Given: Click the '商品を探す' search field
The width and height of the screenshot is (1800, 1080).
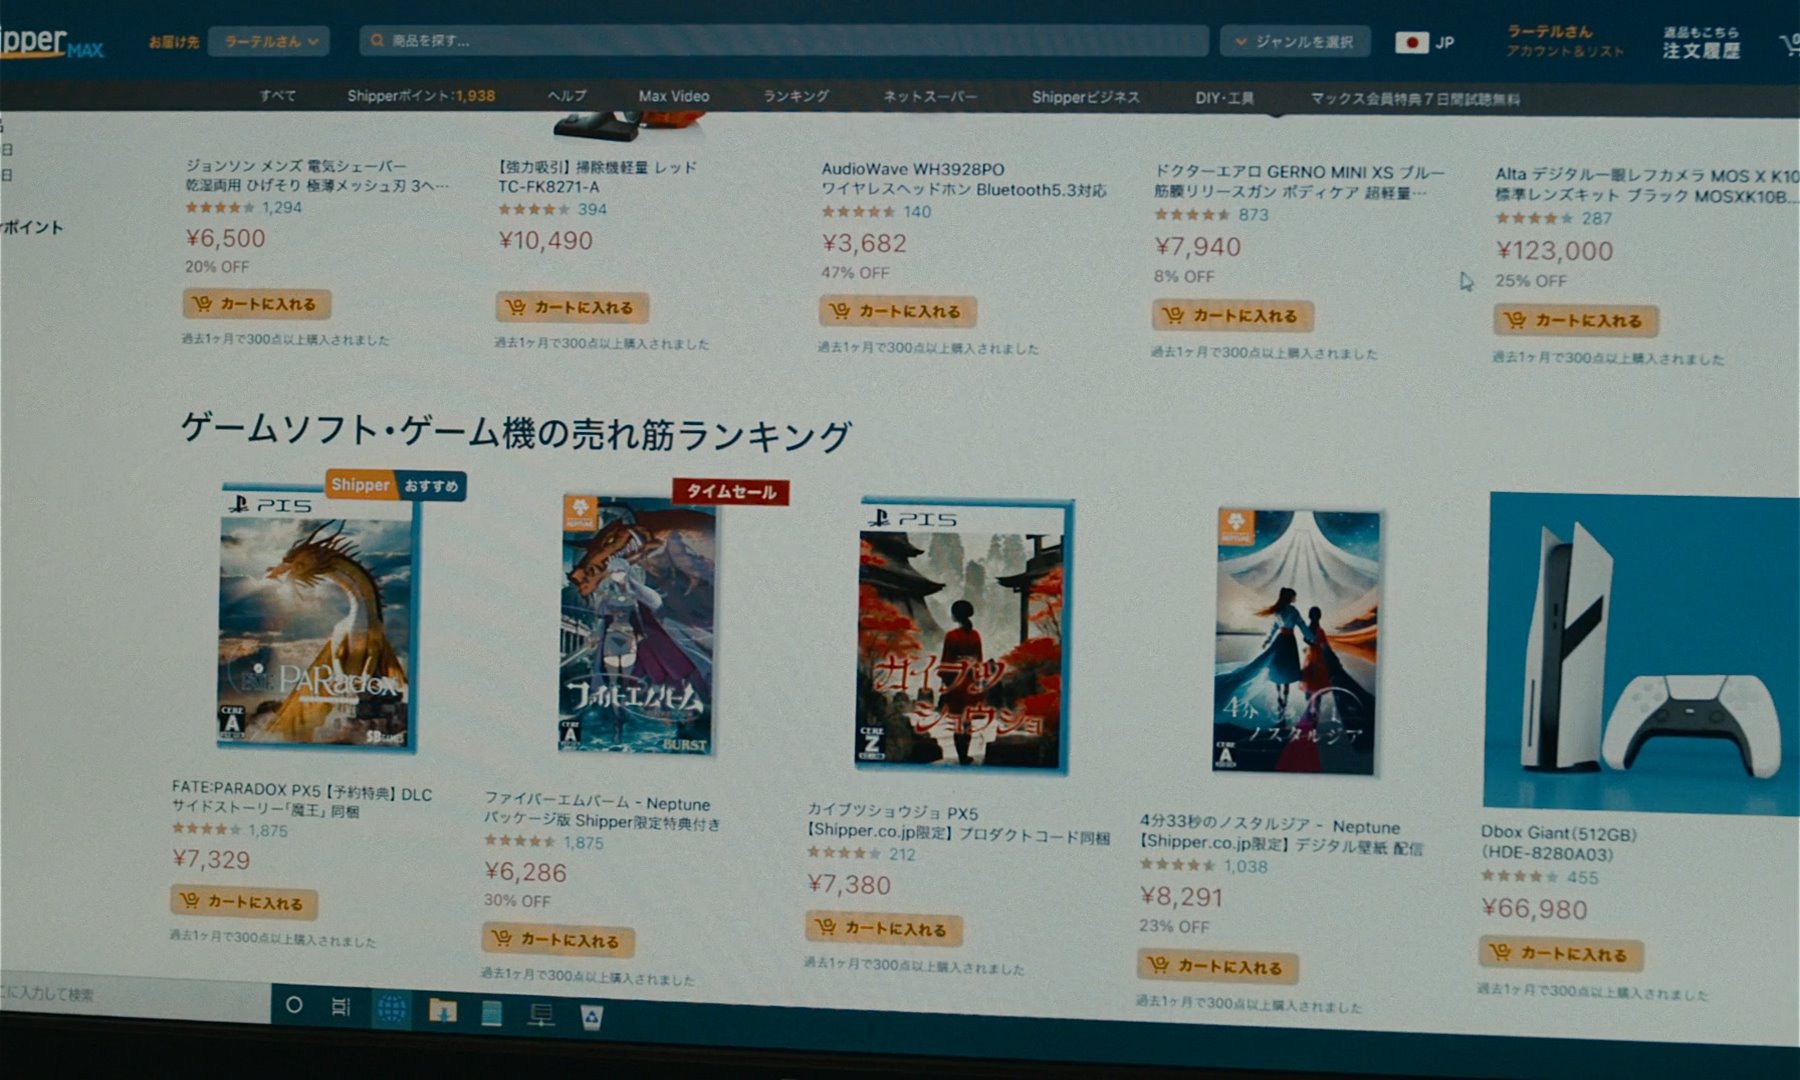Looking at the screenshot, I should click(x=784, y=41).
